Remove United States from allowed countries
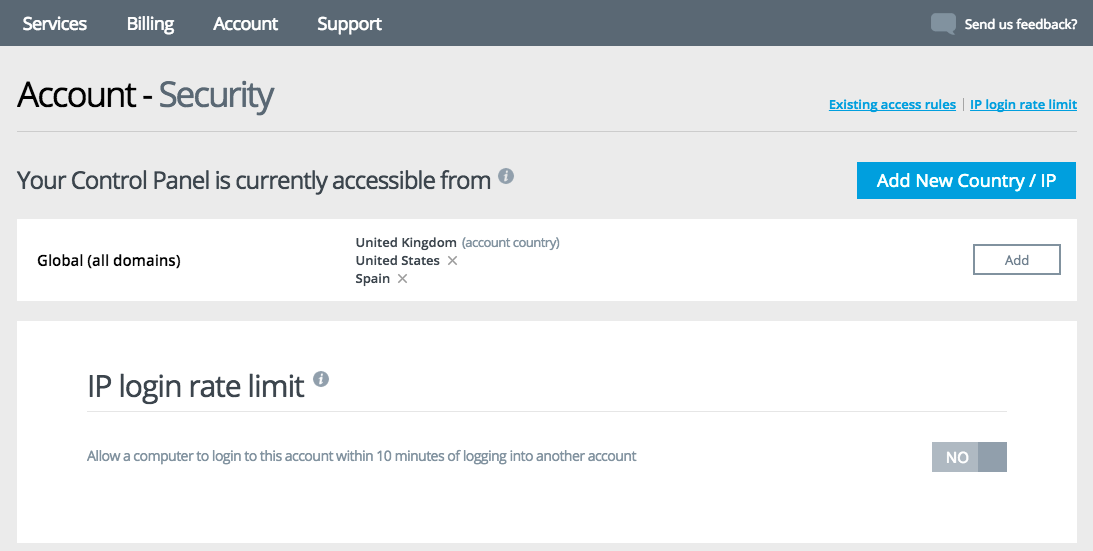The width and height of the screenshot is (1093, 551). tap(452, 260)
